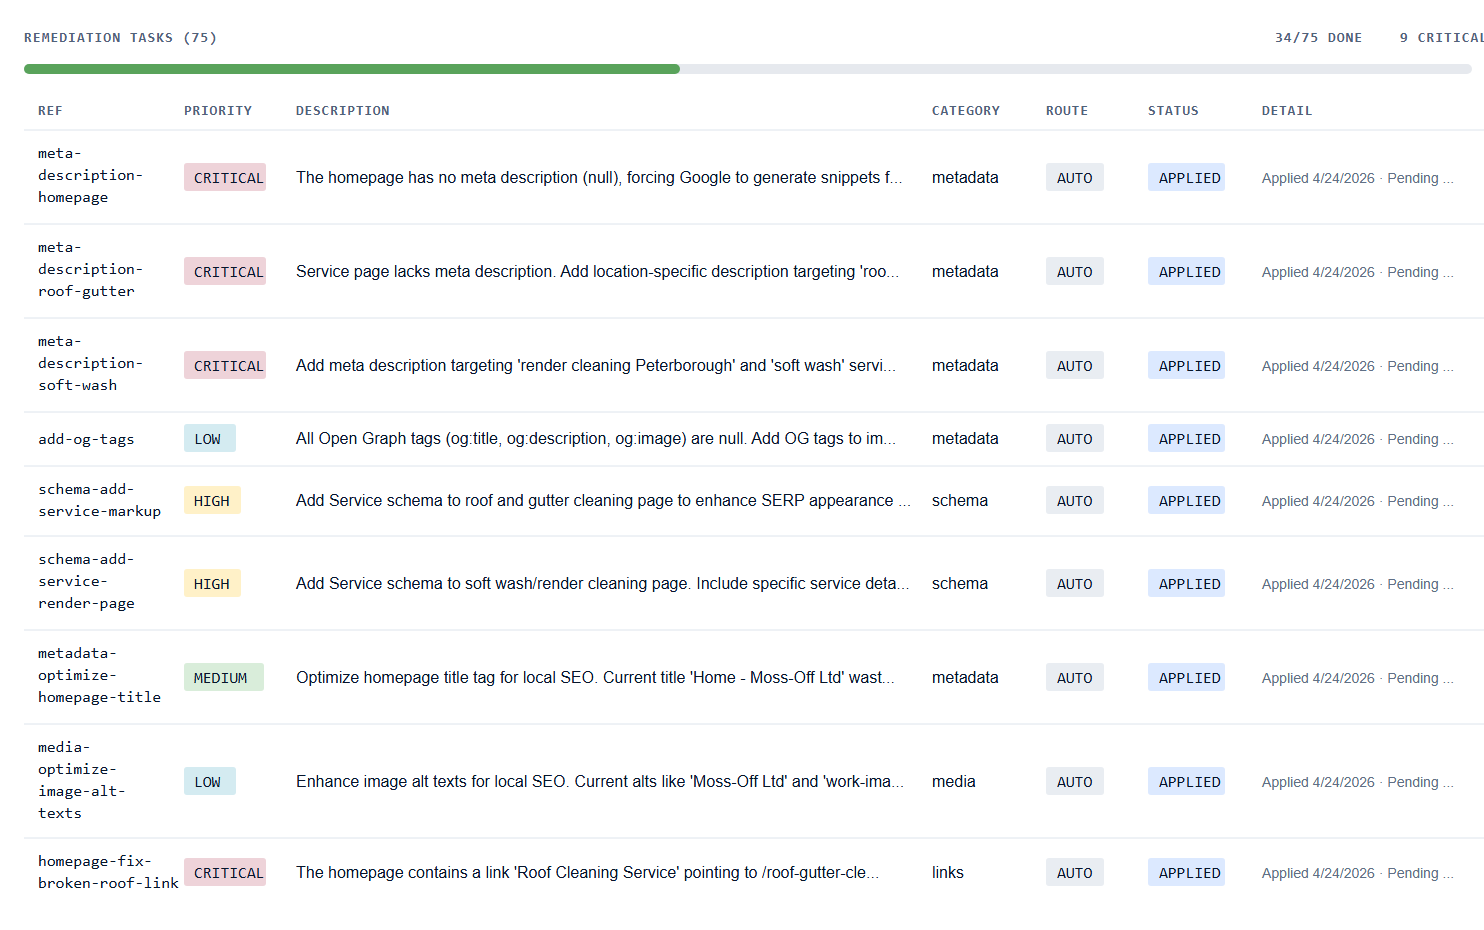Open the add-og-tags task ref
The image size is (1484, 930).
click(x=86, y=439)
